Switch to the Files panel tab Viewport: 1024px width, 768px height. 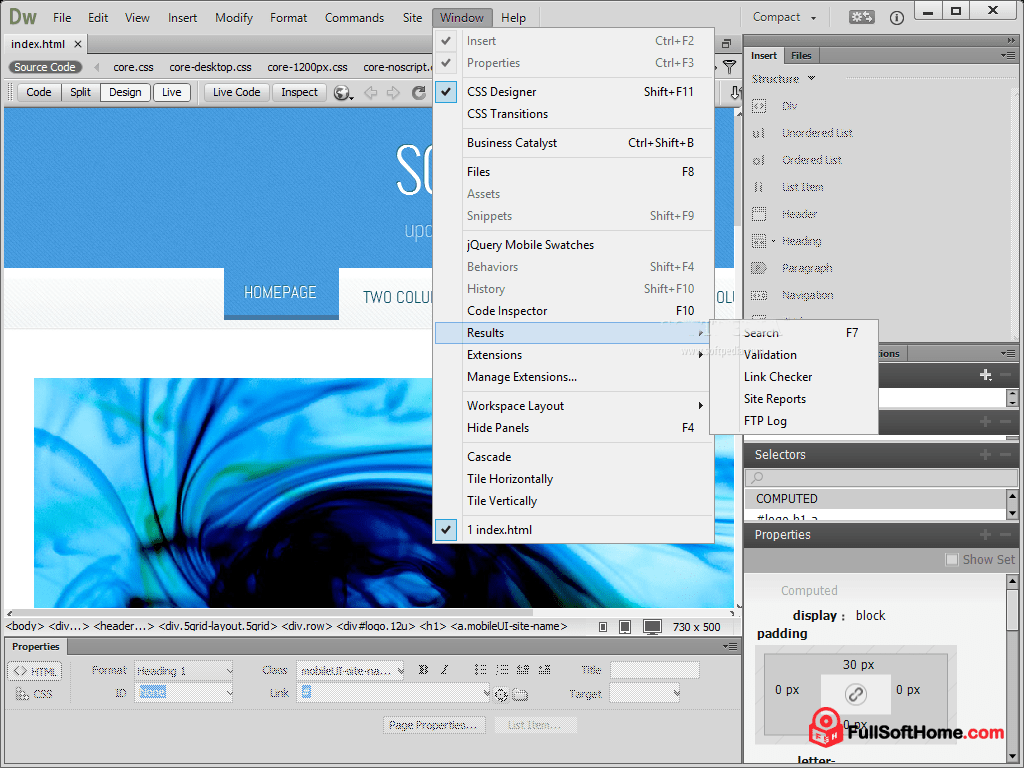tap(801, 56)
